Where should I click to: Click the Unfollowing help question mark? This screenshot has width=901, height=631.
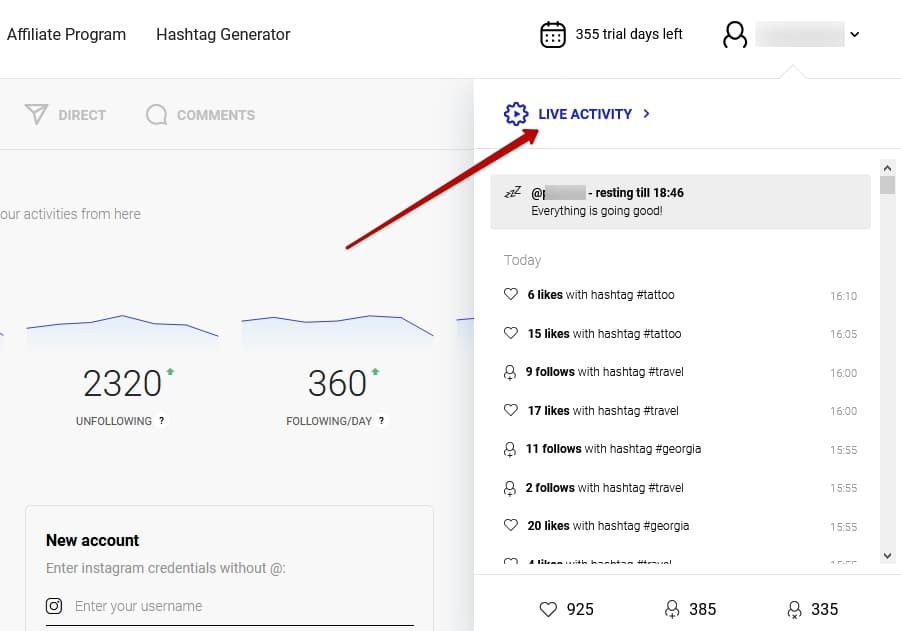click(161, 421)
